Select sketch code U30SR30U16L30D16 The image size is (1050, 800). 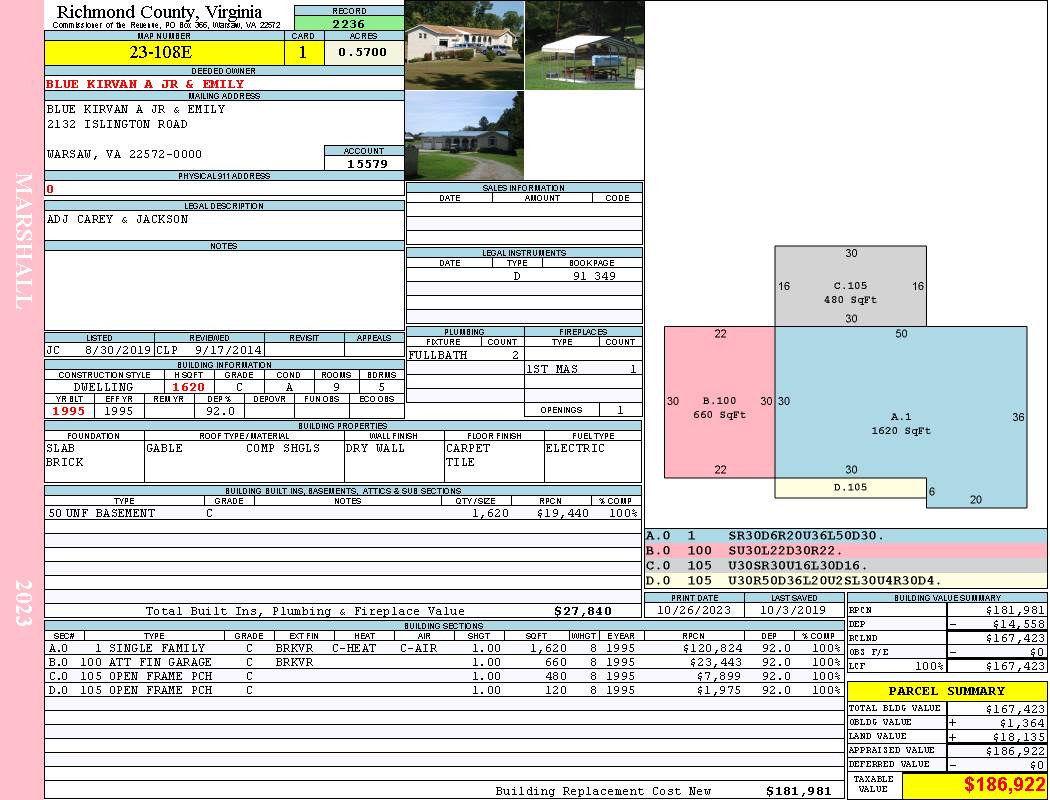pyautogui.click(x=798, y=566)
